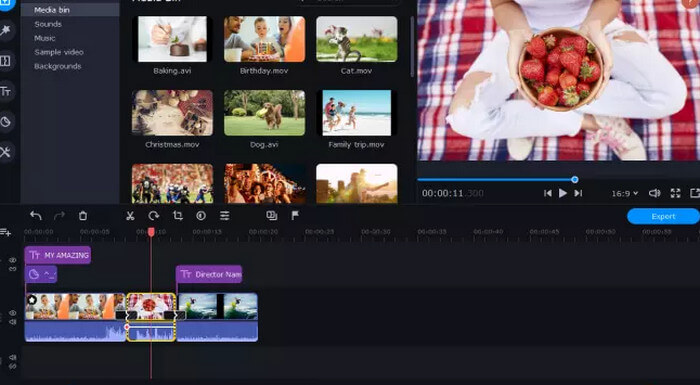Rotate the clip with rotate icon

pos(154,216)
